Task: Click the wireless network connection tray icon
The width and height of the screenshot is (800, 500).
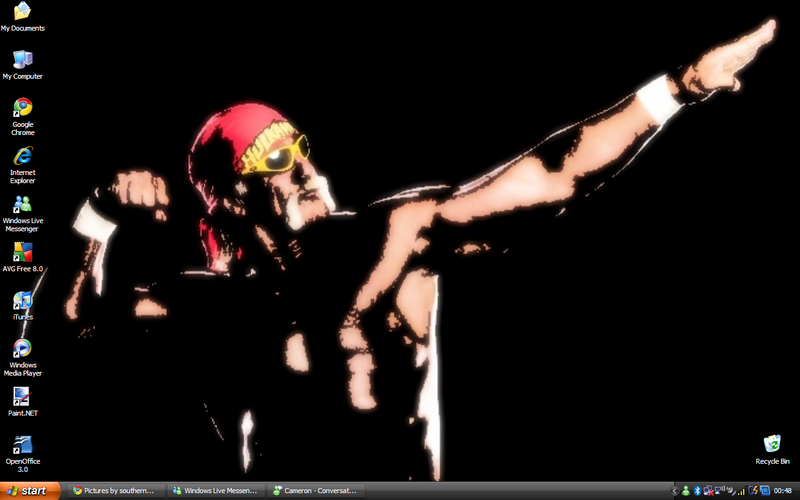Action: (720, 490)
